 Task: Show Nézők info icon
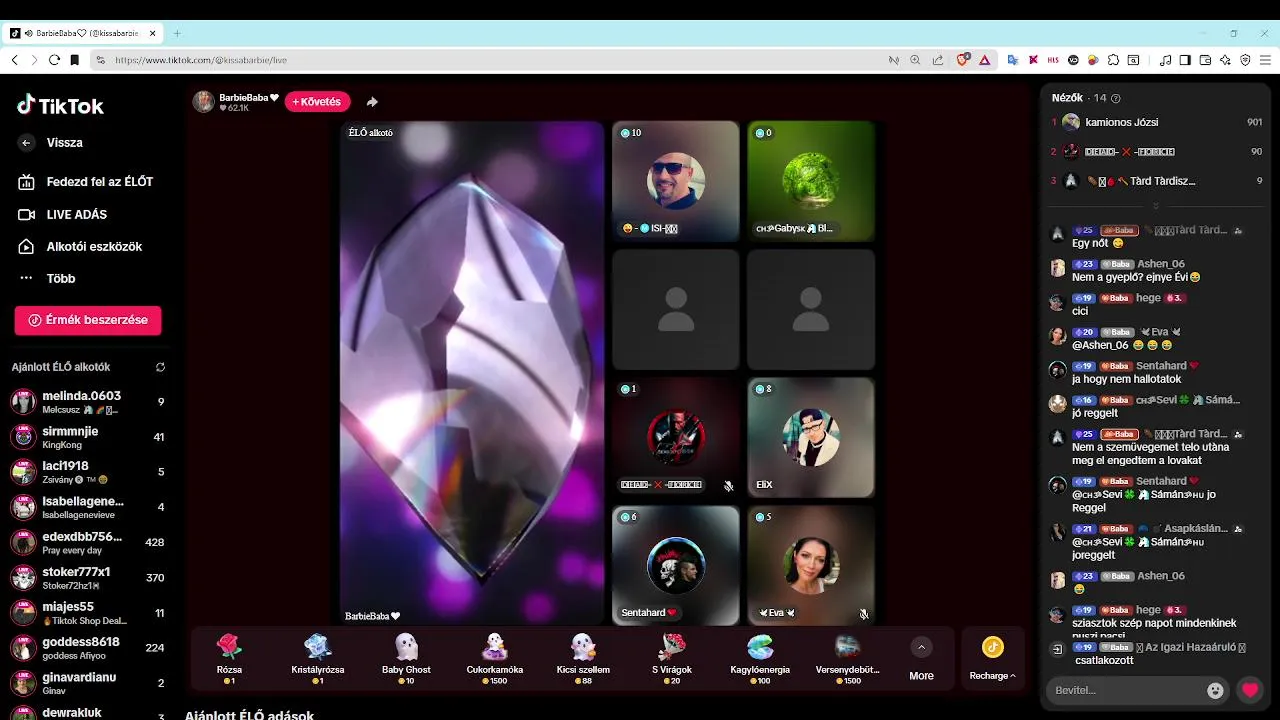coord(1116,98)
